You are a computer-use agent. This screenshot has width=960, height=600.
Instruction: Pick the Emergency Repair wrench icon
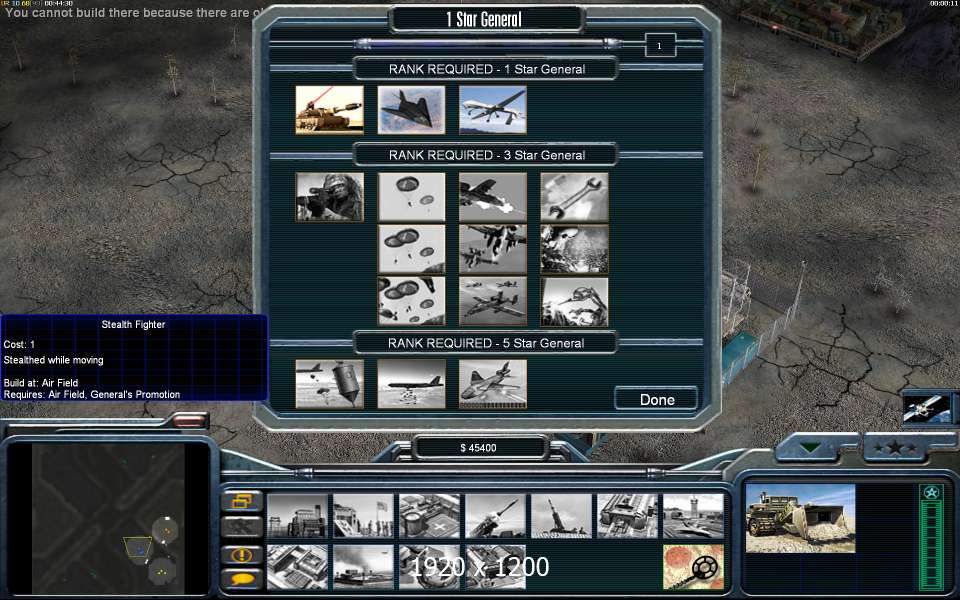(x=574, y=197)
